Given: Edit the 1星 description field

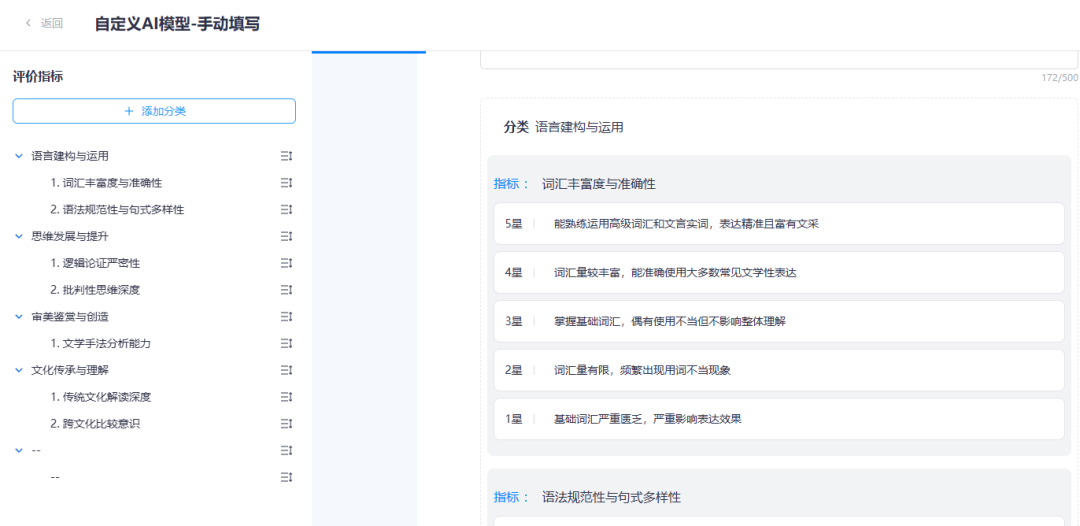Looking at the screenshot, I should coord(779,419).
